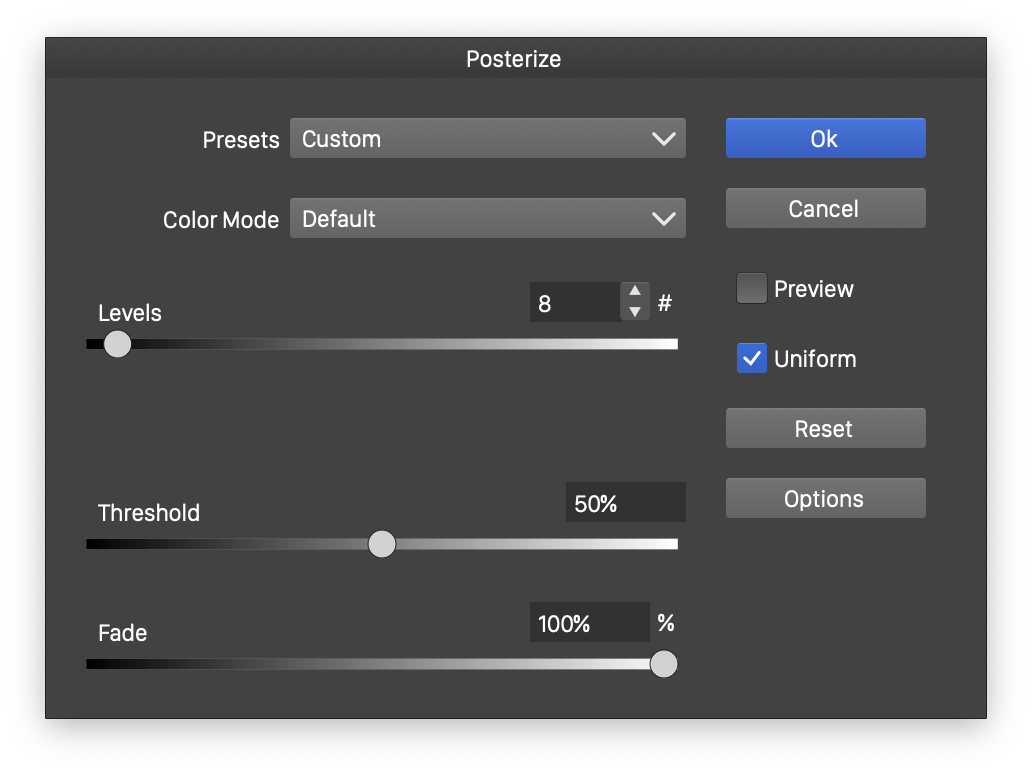Click the Threshold 50% input field

point(625,503)
